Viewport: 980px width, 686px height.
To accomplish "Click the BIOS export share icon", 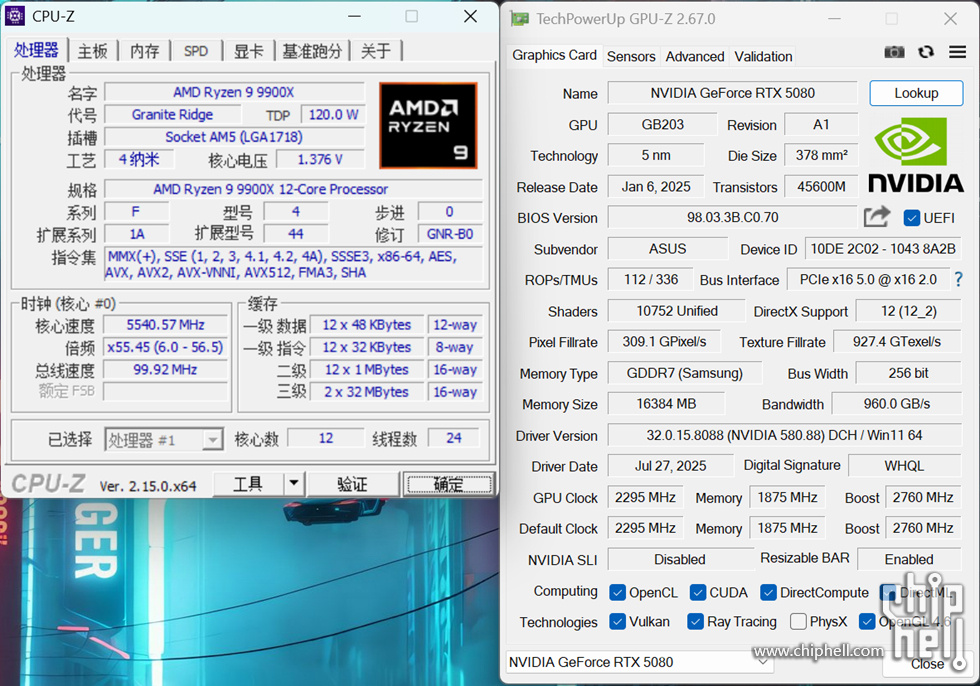I will [x=876, y=217].
